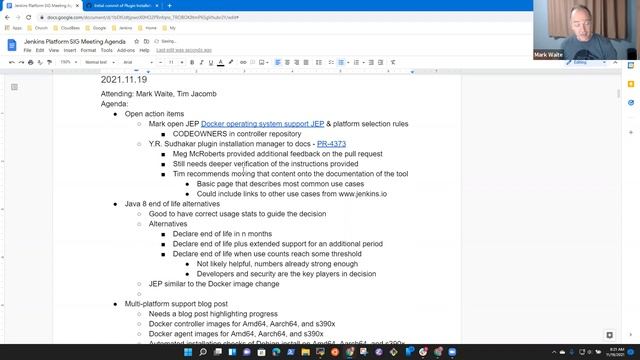Toggle underline formatting
The image size is (640, 360).
pos(211,62)
